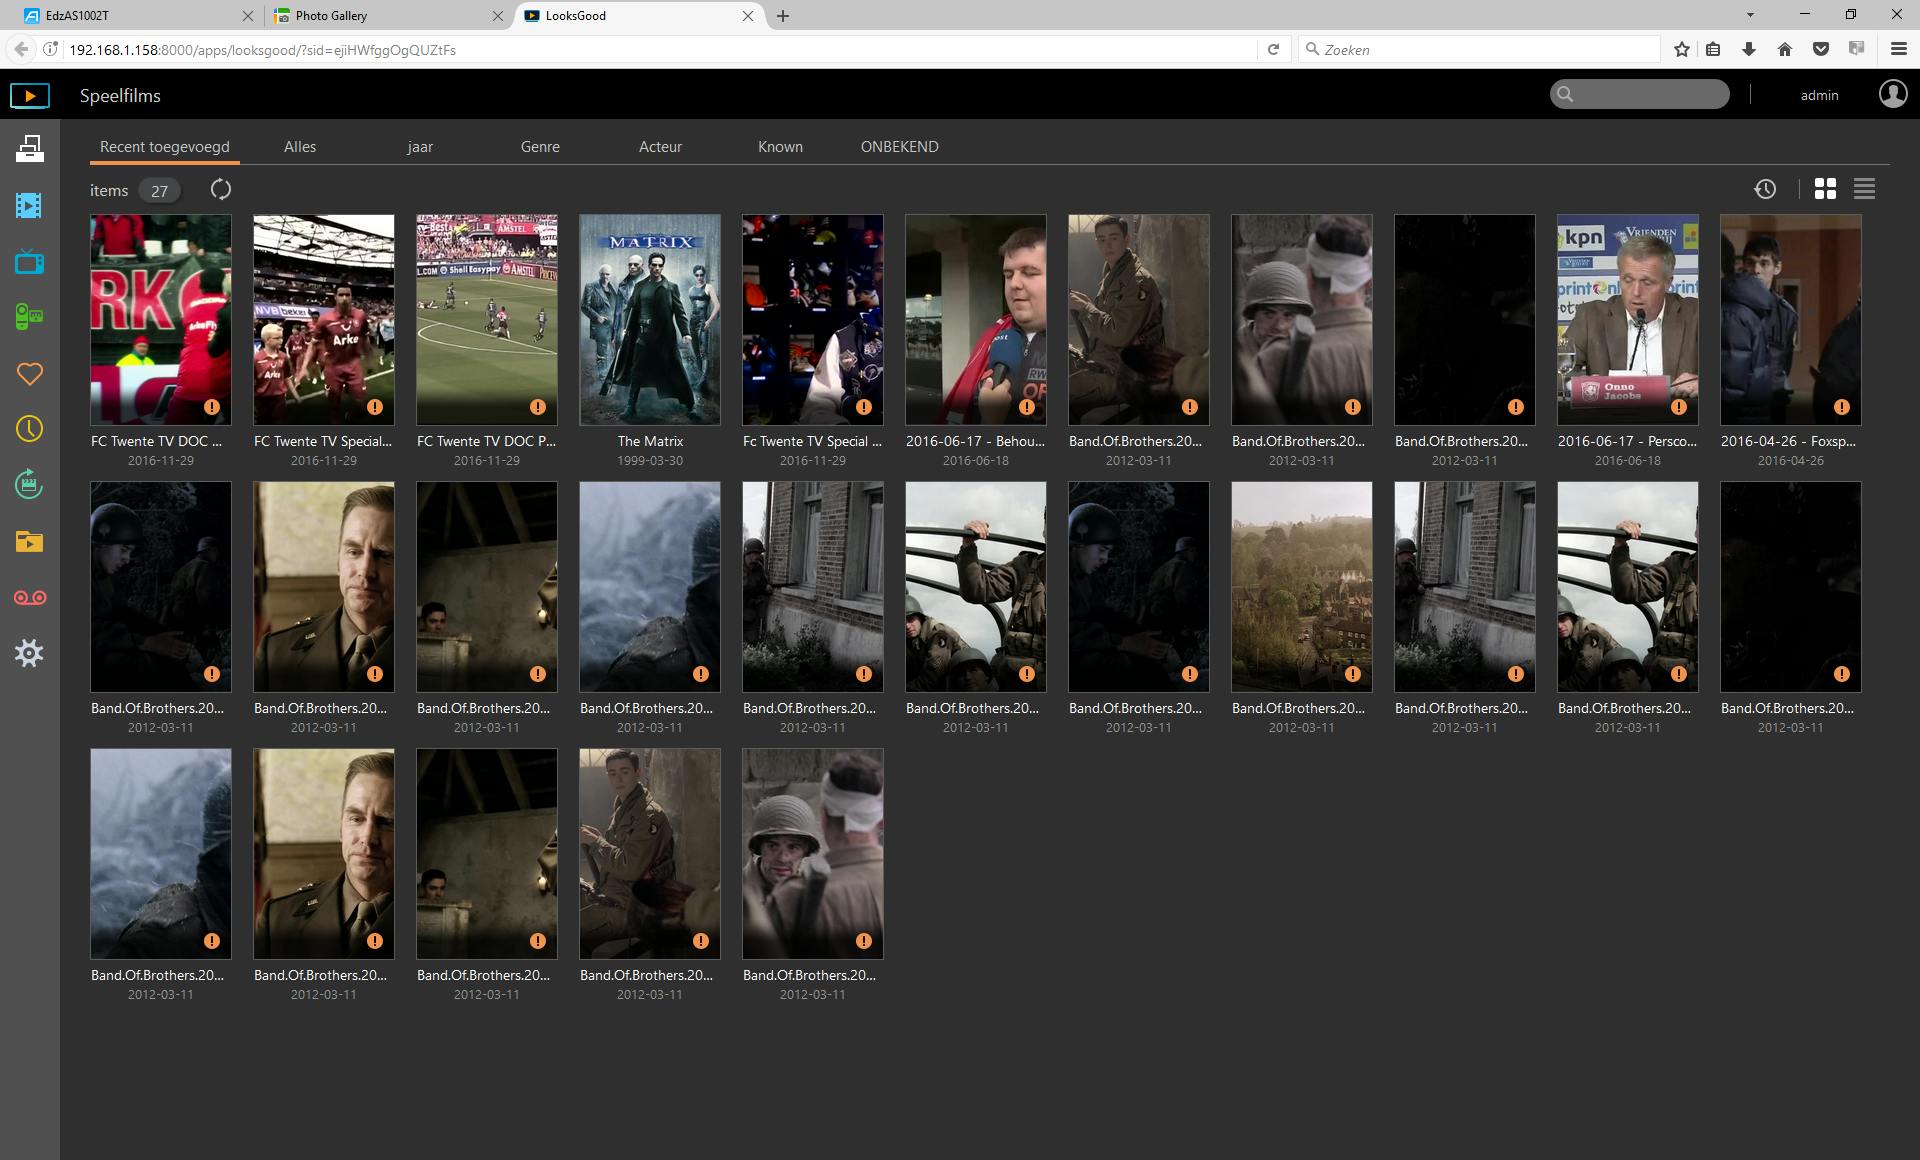
Task: Open the TV shows sidebar icon
Action: pyautogui.click(x=29, y=262)
